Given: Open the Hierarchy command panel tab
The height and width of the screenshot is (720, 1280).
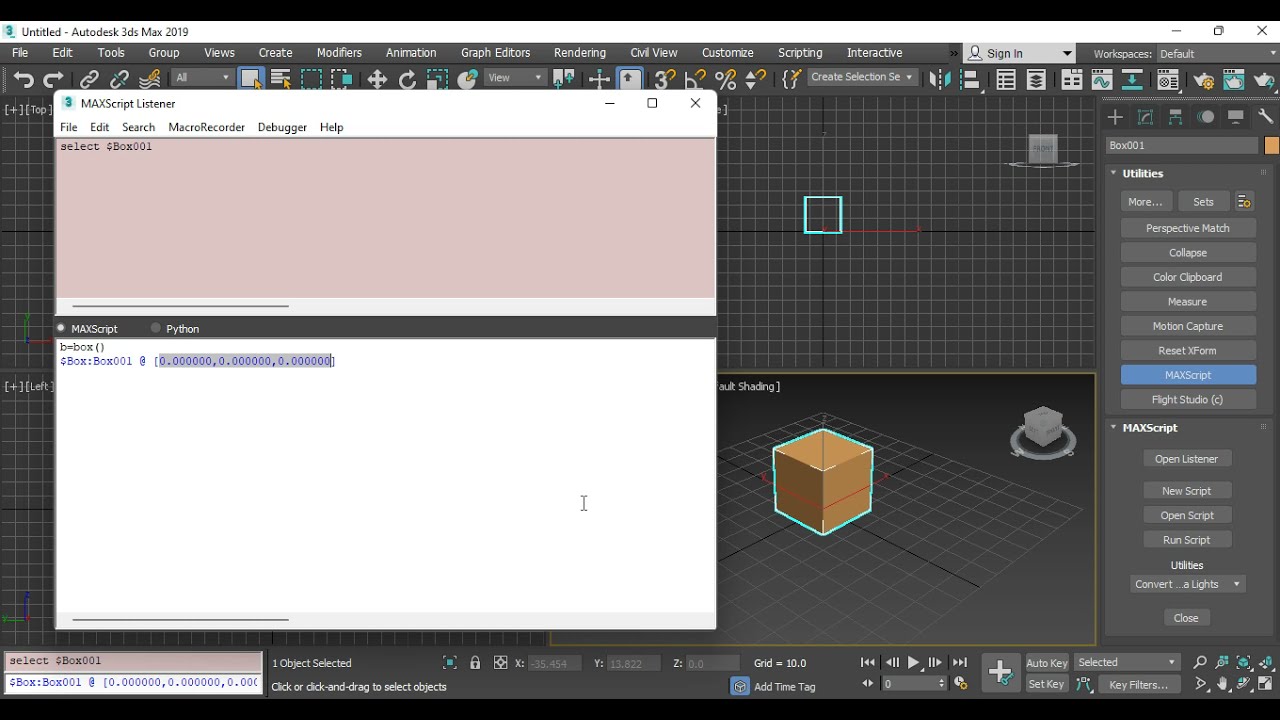Looking at the screenshot, I should [1176, 117].
